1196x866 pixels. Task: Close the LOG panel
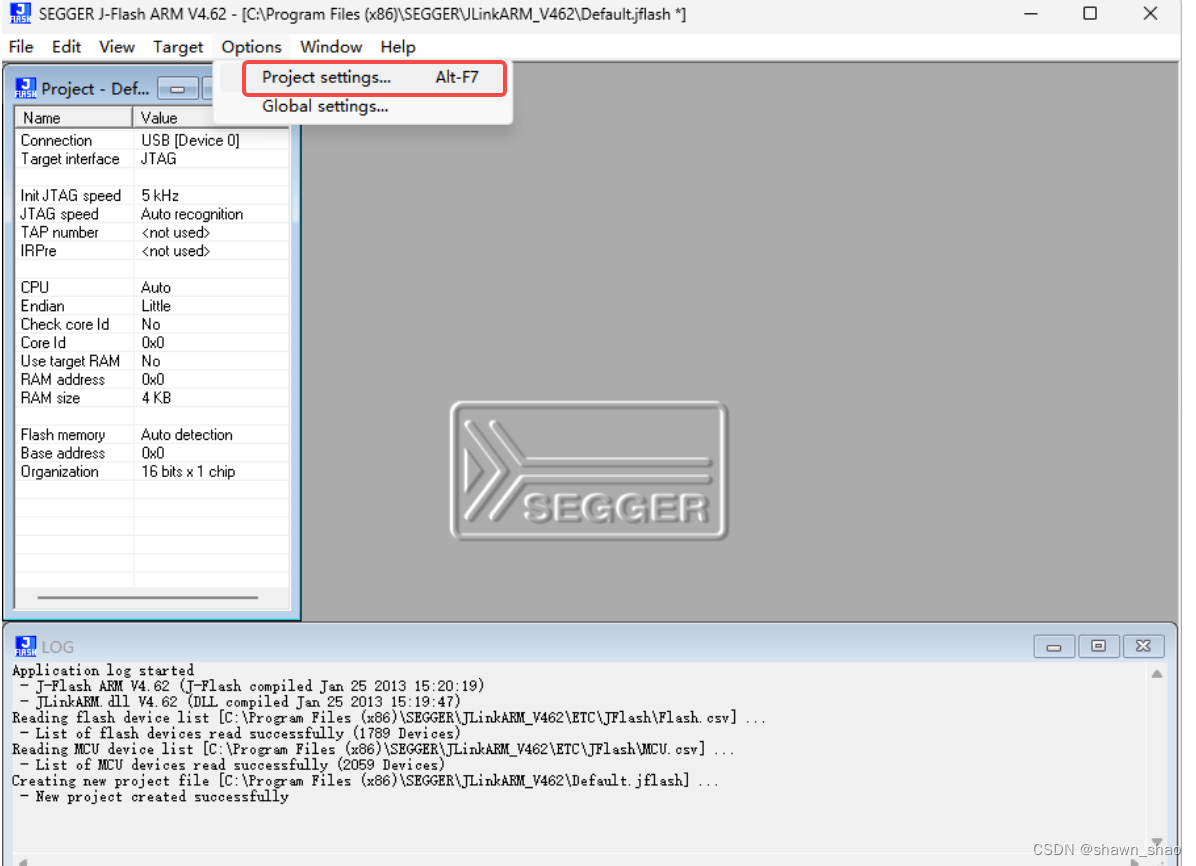point(1143,646)
